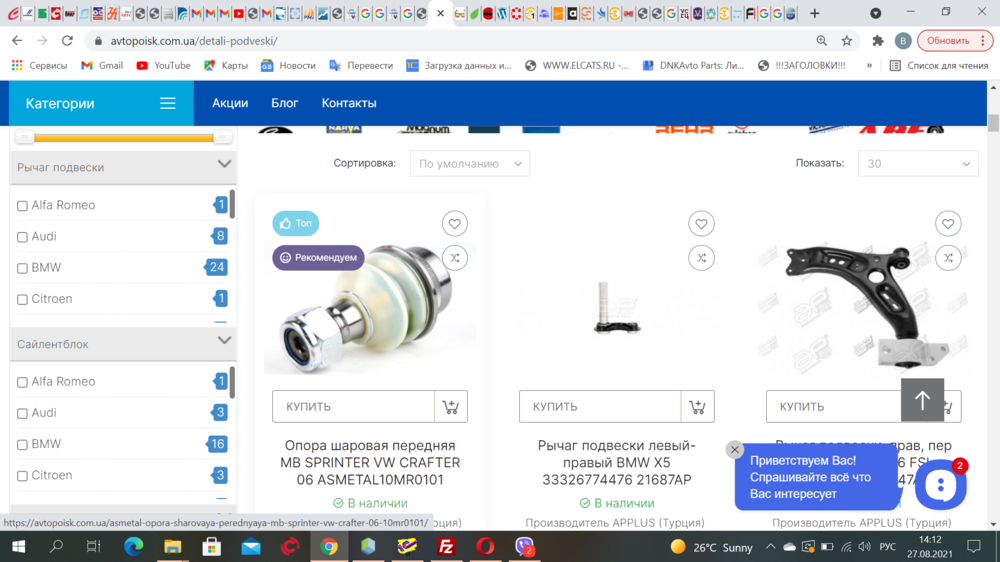This screenshot has width=1000, height=562.
Task: Dismiss the chat greeting popup
Action: (734, 450)
